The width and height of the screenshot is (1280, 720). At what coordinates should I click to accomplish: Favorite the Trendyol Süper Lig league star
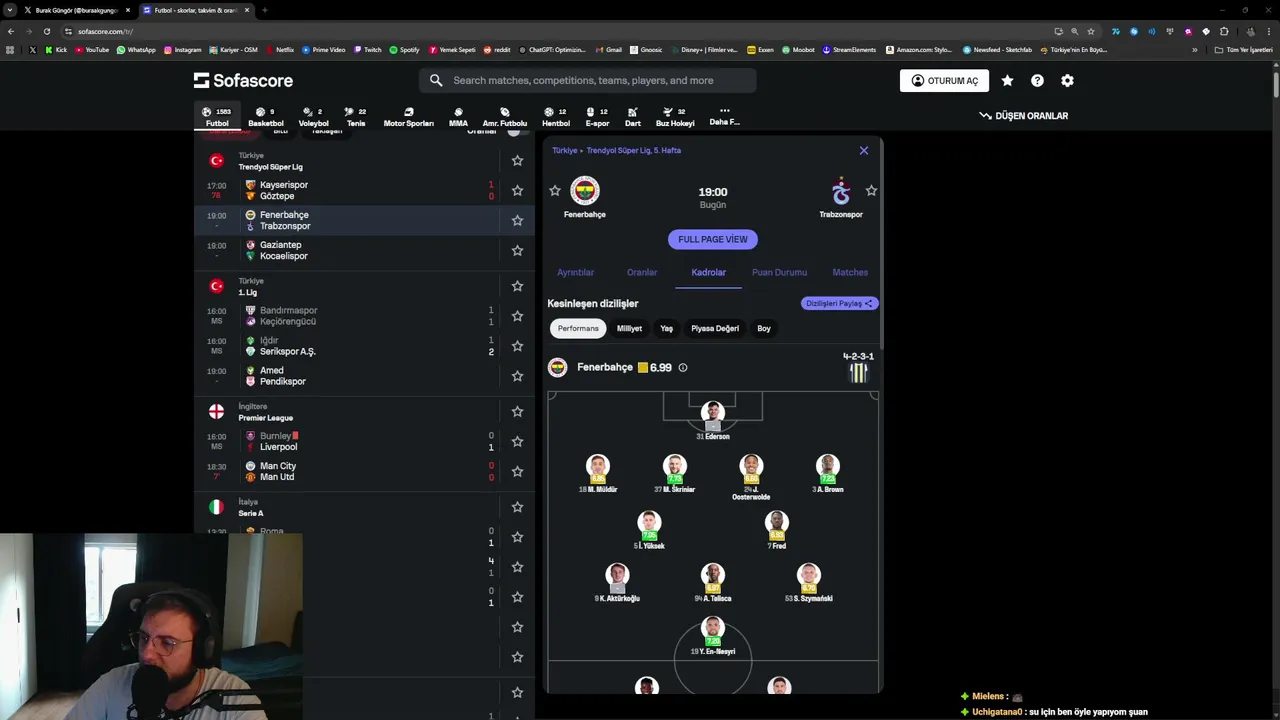point(517,160)
